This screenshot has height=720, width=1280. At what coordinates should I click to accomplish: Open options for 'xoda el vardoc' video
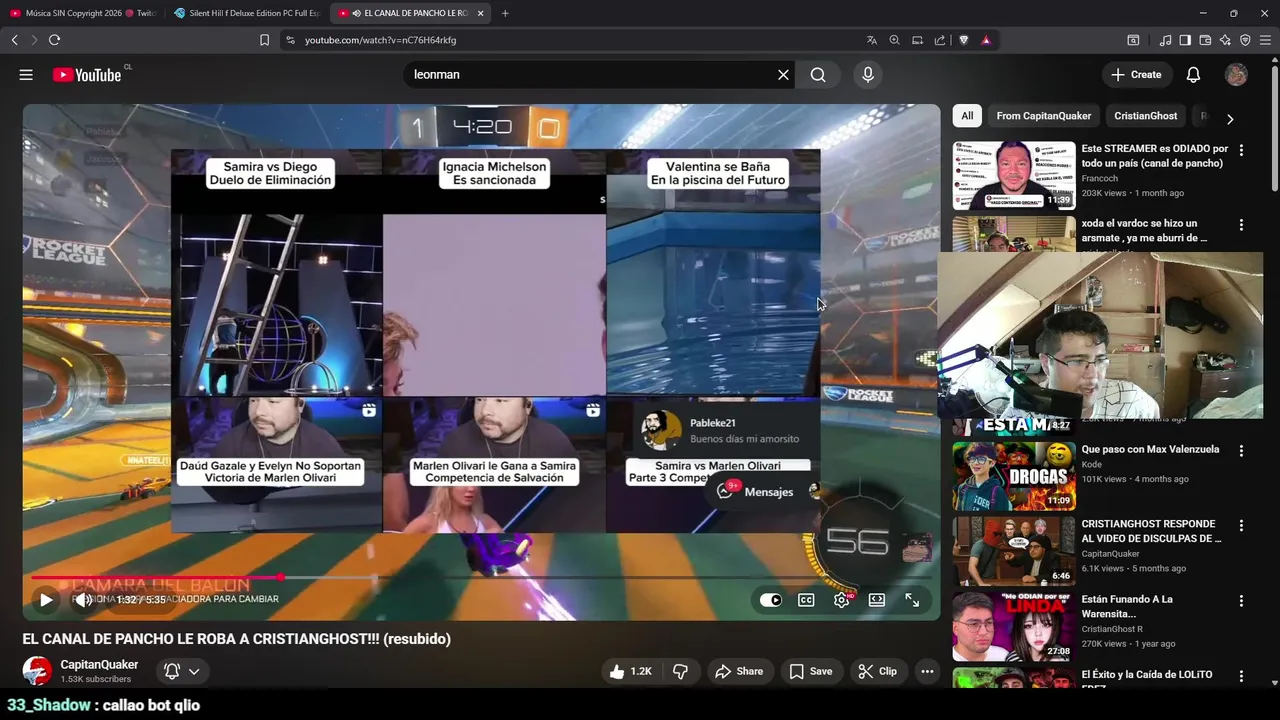pyautogui.click(x=1241, y=225)
